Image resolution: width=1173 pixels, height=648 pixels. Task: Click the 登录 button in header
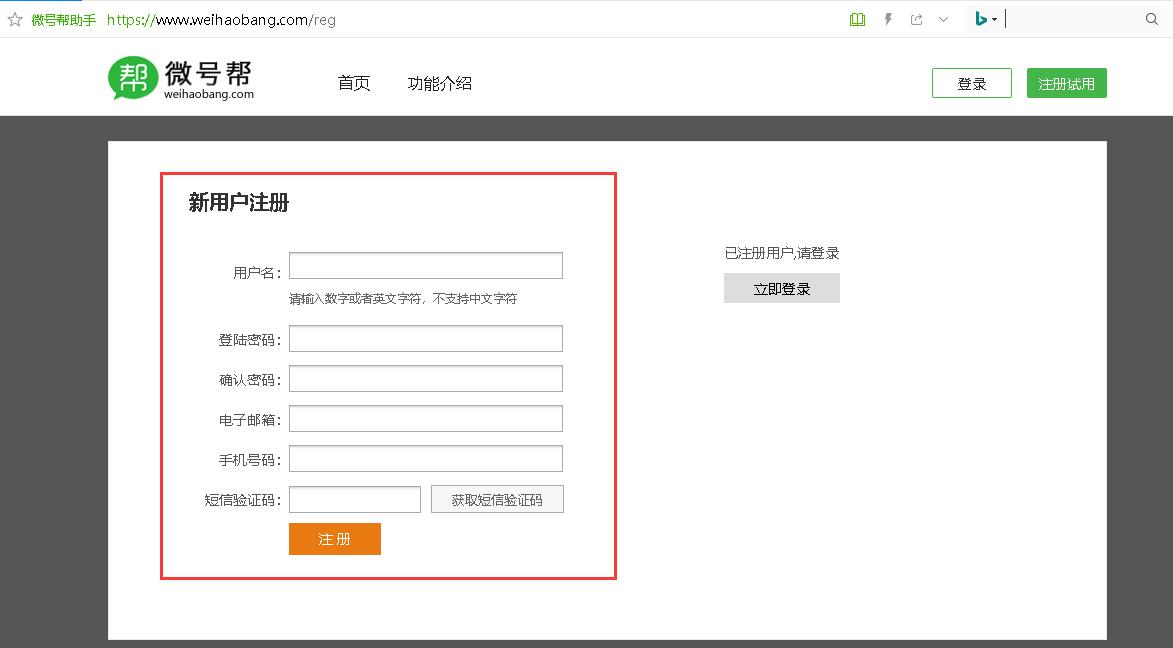click(972, 83)
